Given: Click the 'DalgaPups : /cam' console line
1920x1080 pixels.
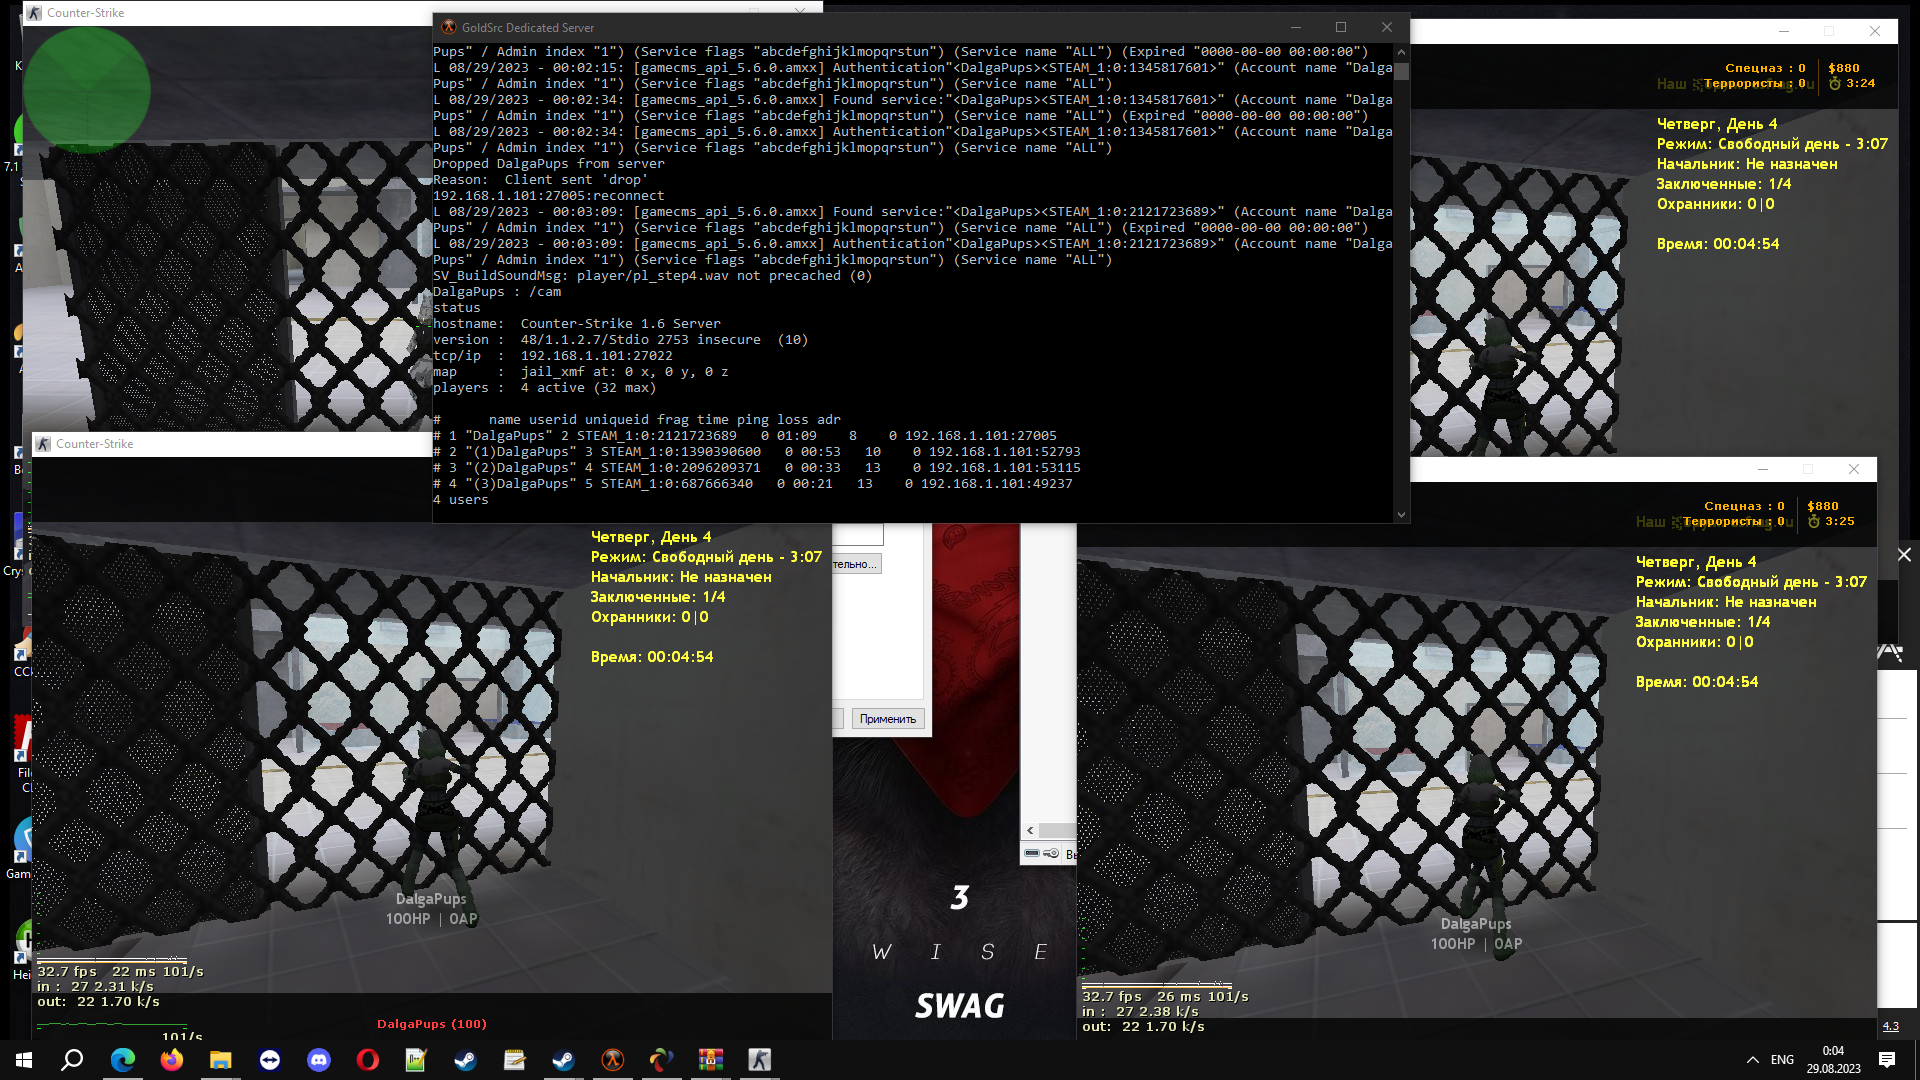Looking at the screenshot, I should point(497,292).
